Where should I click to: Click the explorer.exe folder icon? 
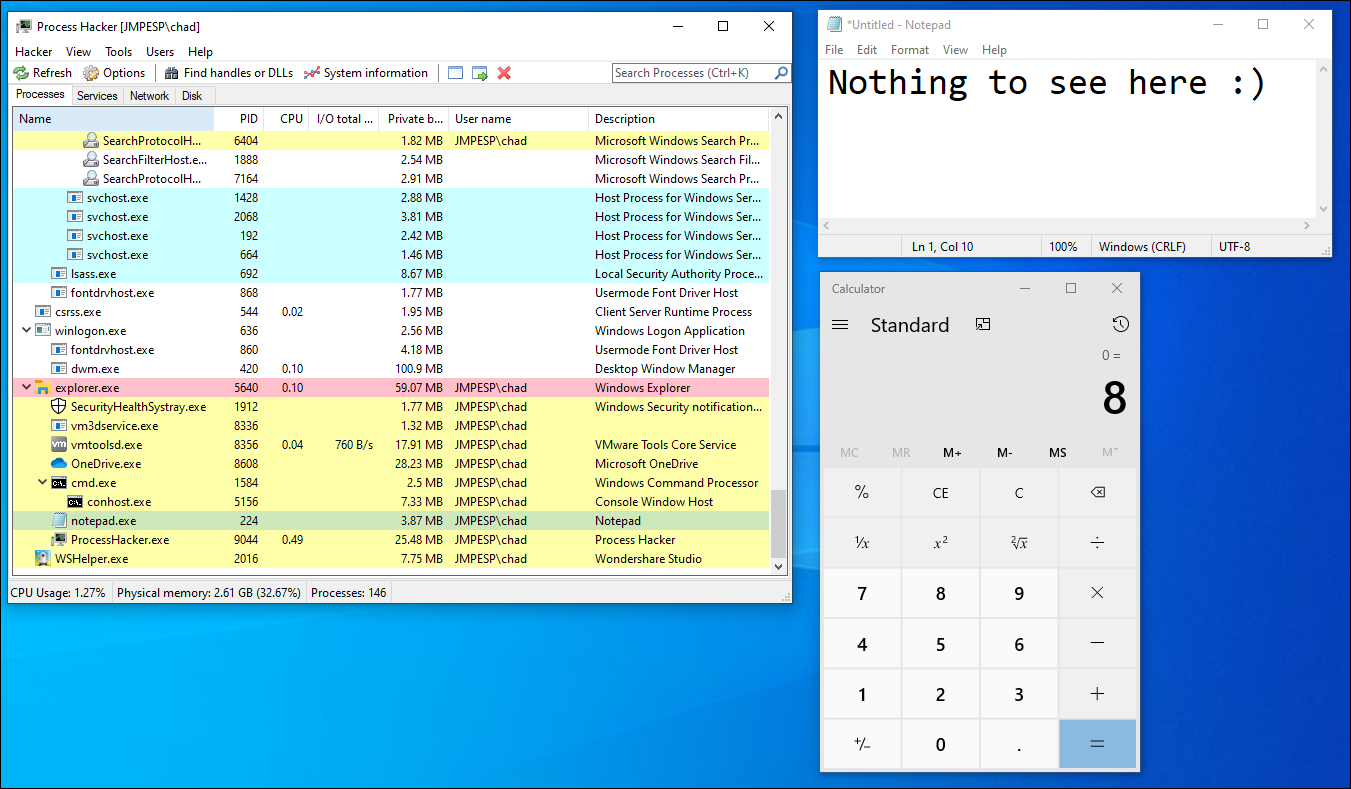click(x=43, y=388)
